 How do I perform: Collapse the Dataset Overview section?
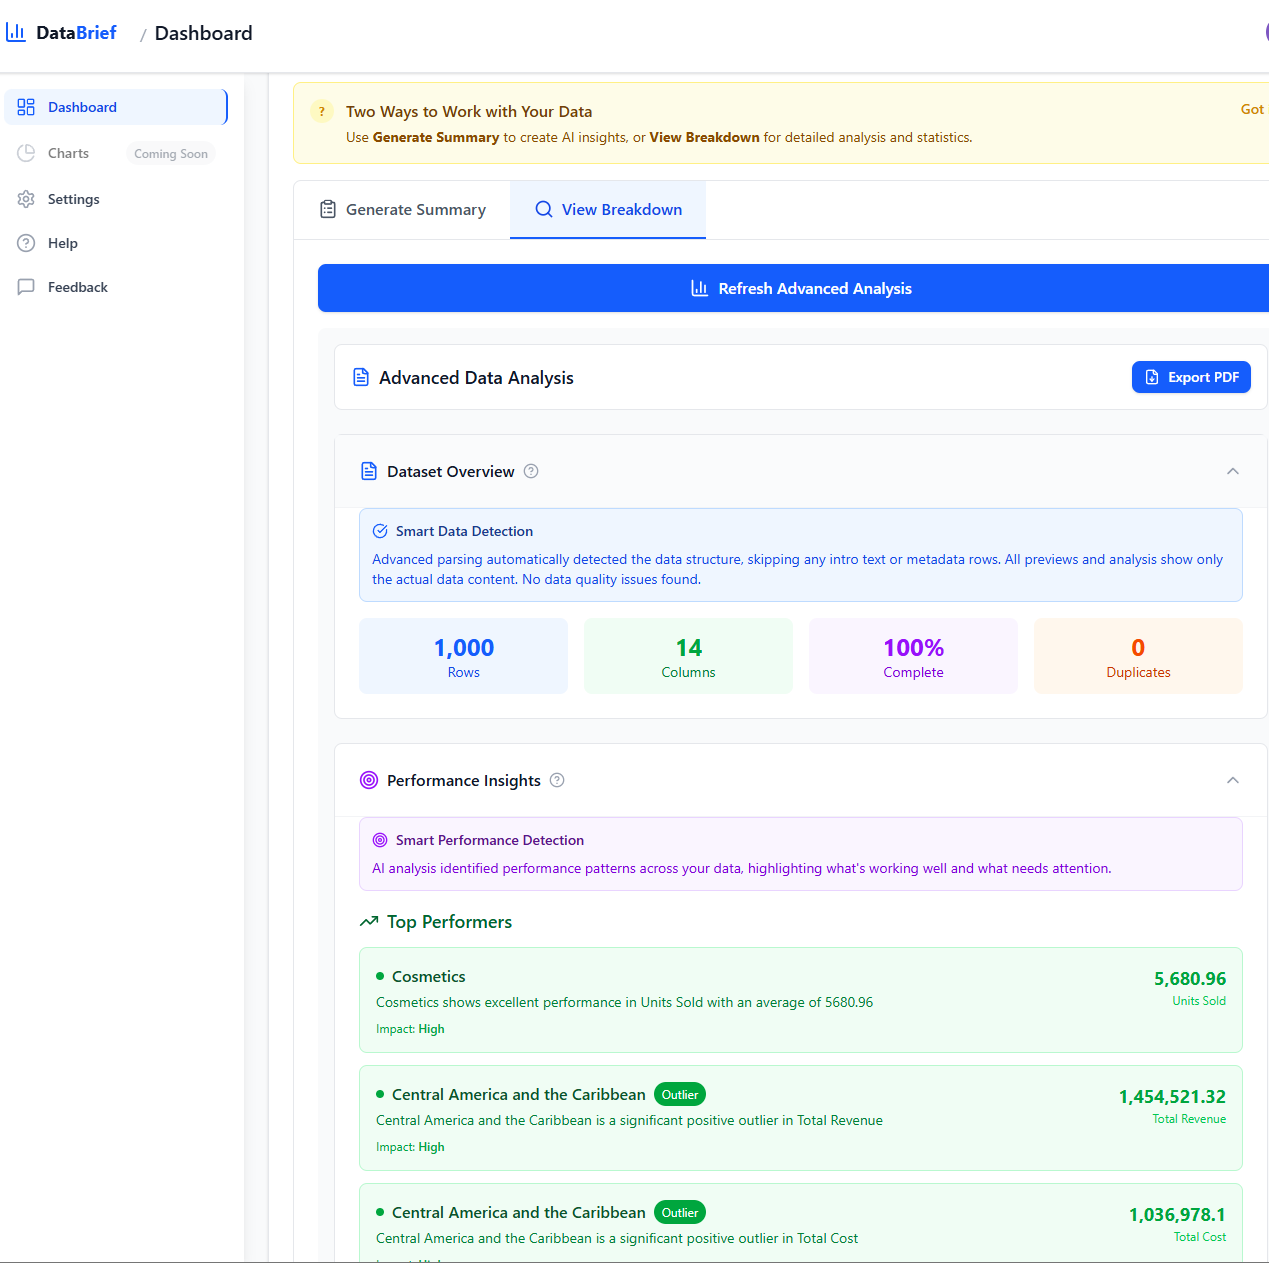click(1233, 471)
